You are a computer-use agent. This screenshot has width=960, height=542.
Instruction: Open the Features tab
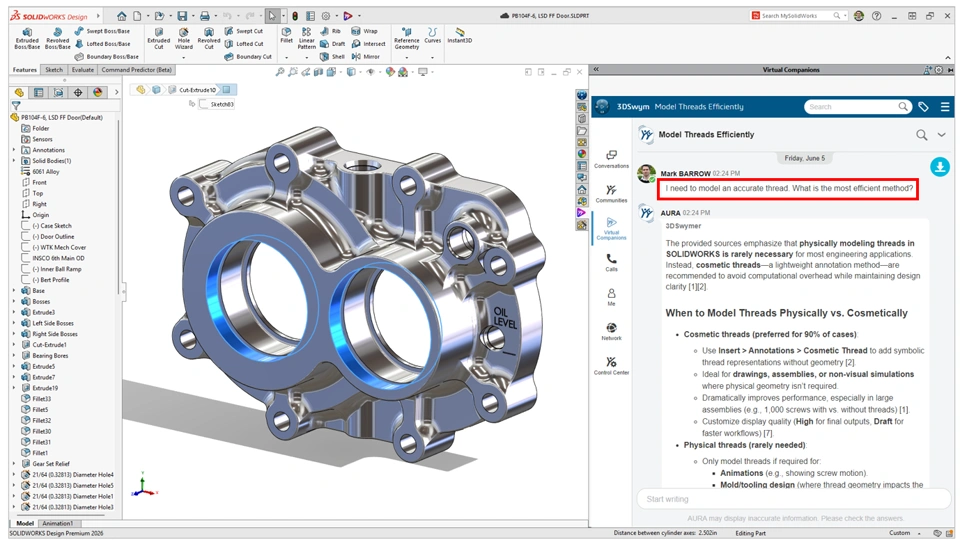[24, 70]
